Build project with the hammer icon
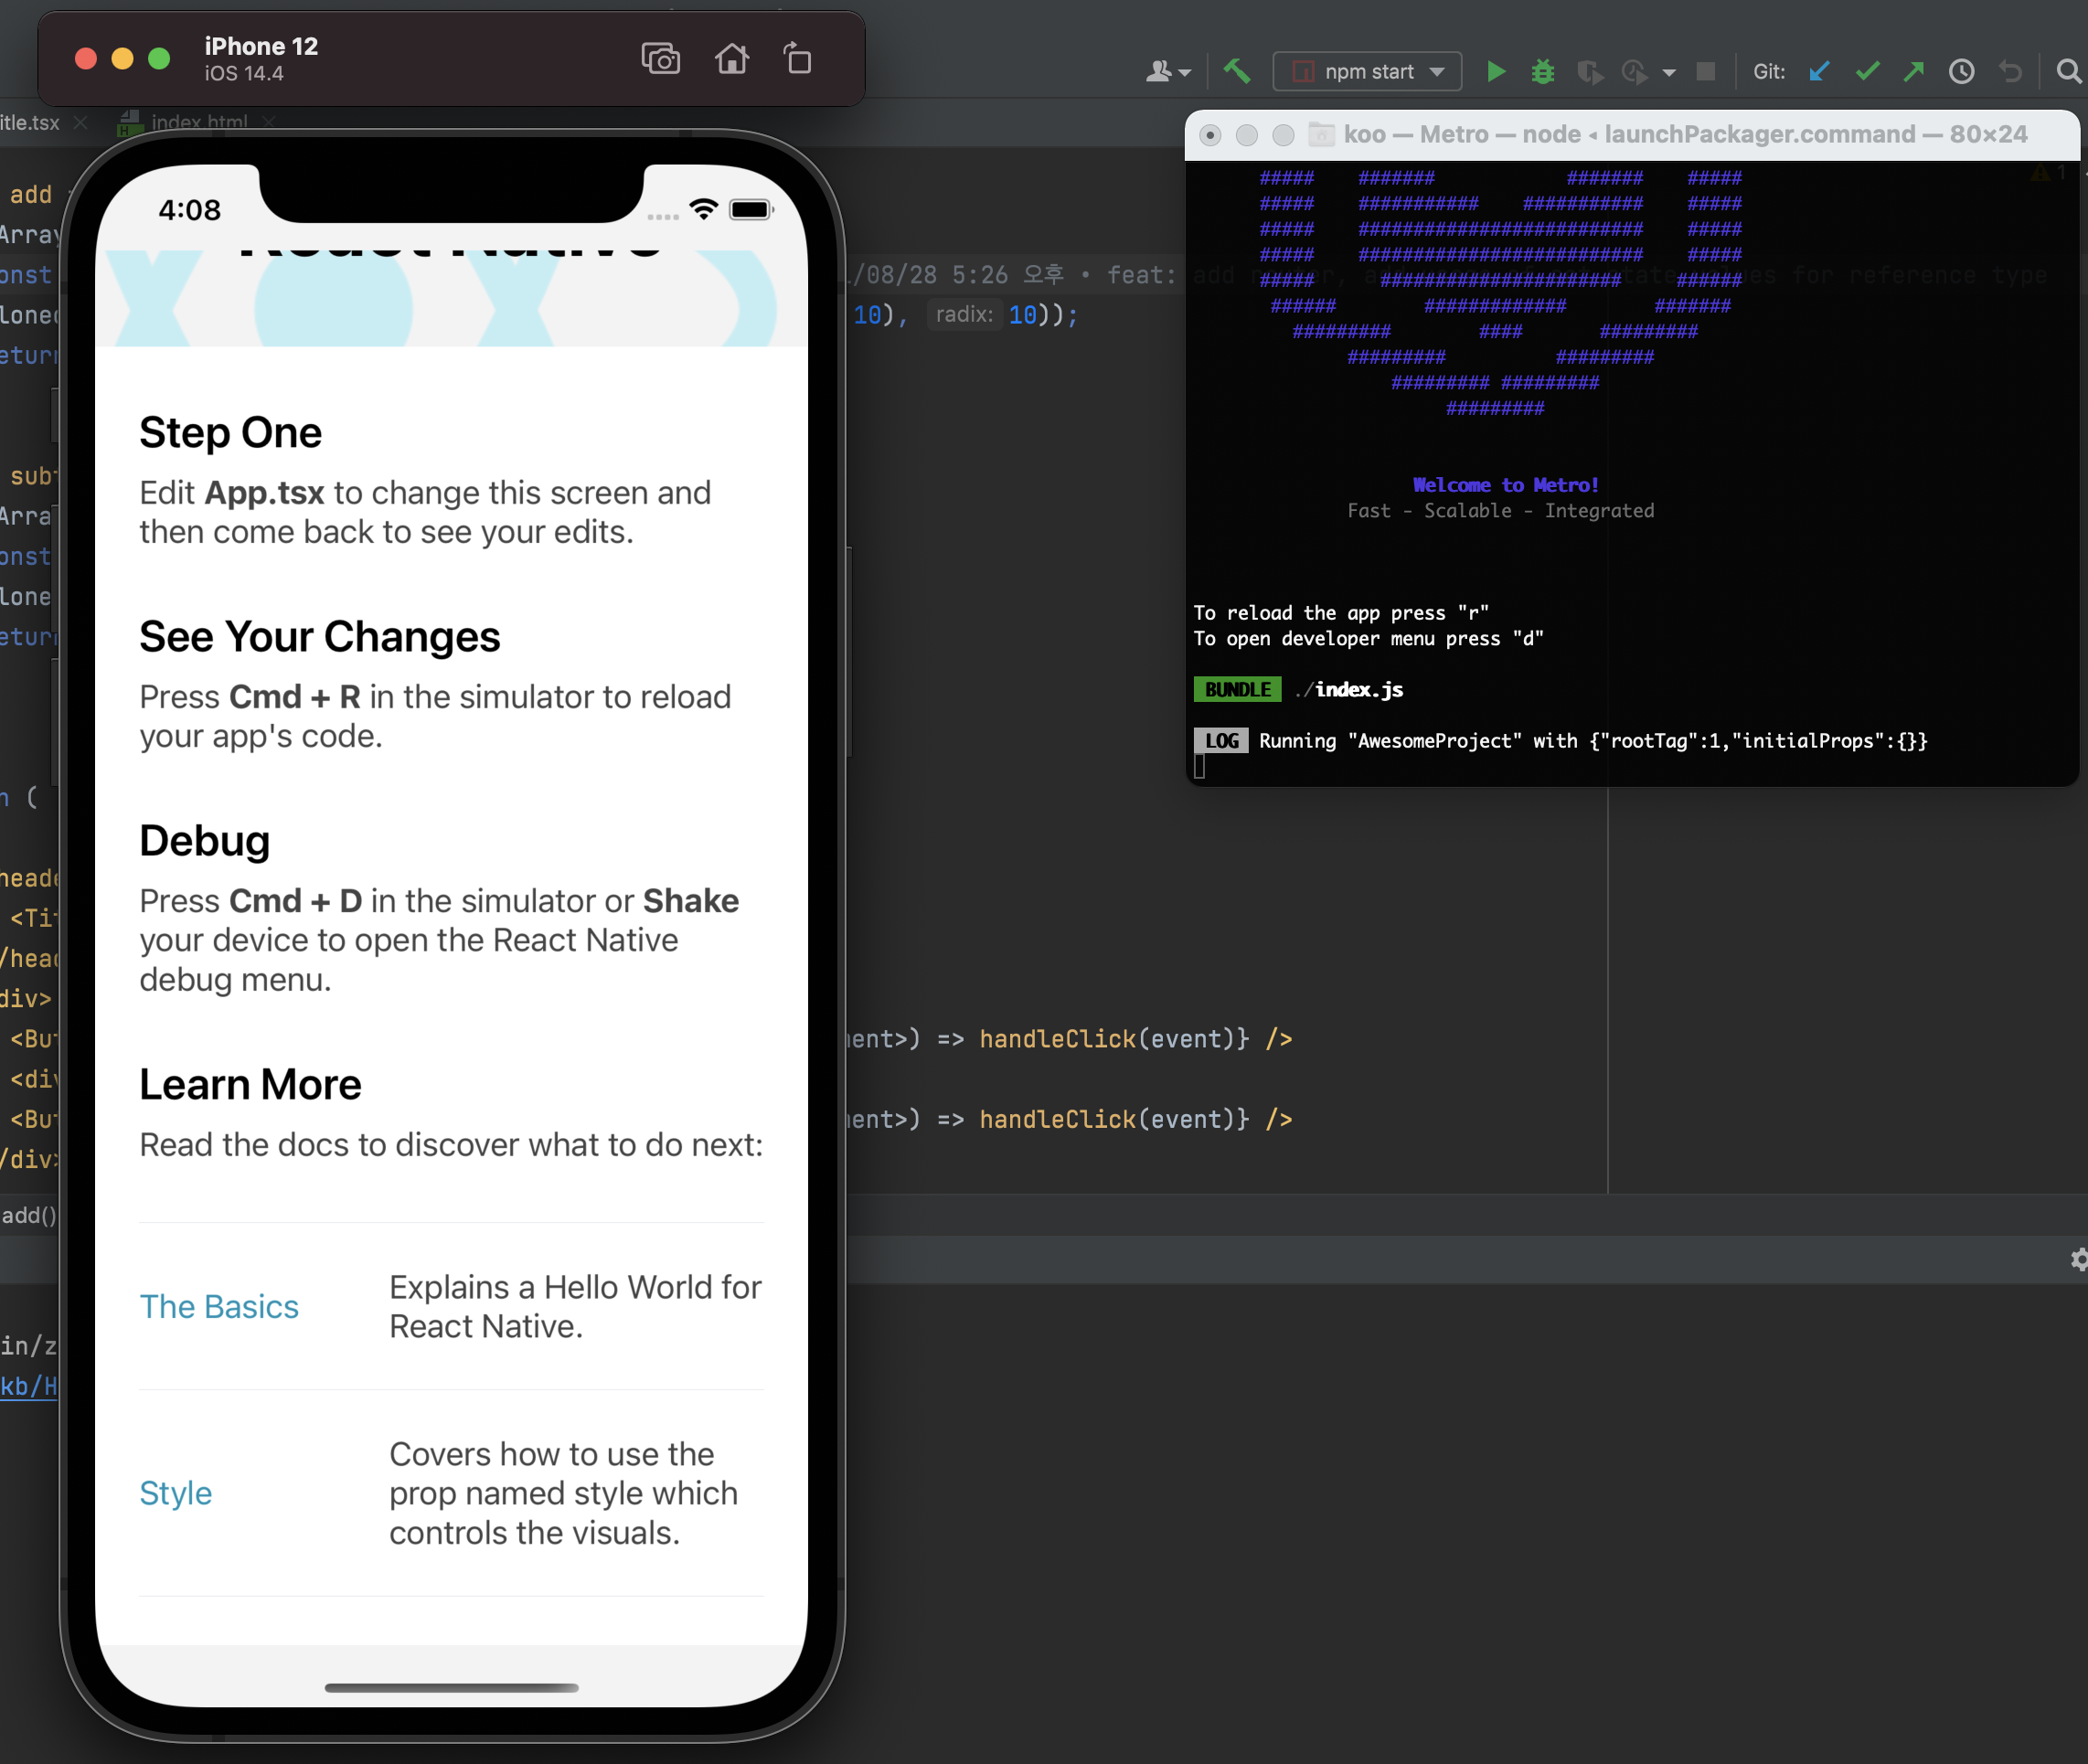This screenshot has width=2088, height=1764. [1237, 72]
